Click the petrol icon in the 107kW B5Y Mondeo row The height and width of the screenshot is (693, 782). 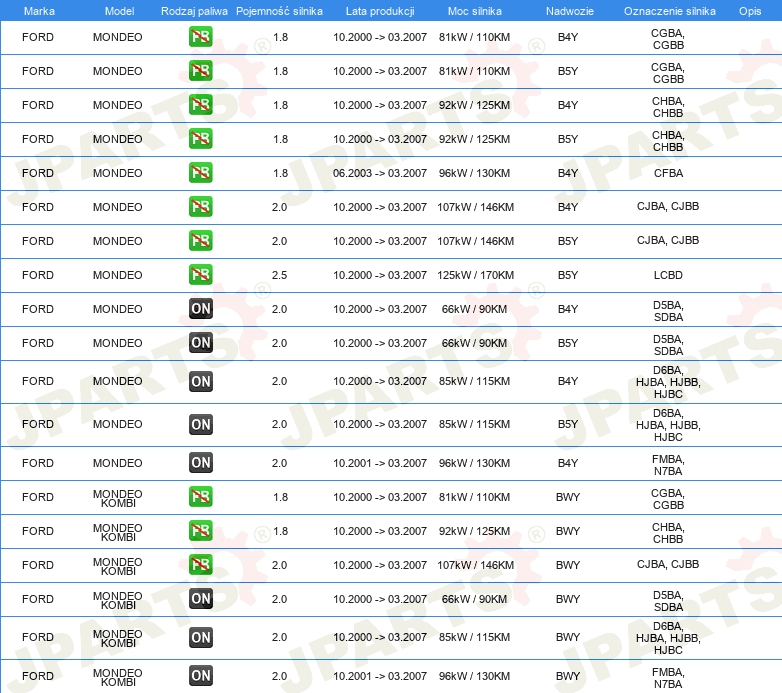point(200,241)
